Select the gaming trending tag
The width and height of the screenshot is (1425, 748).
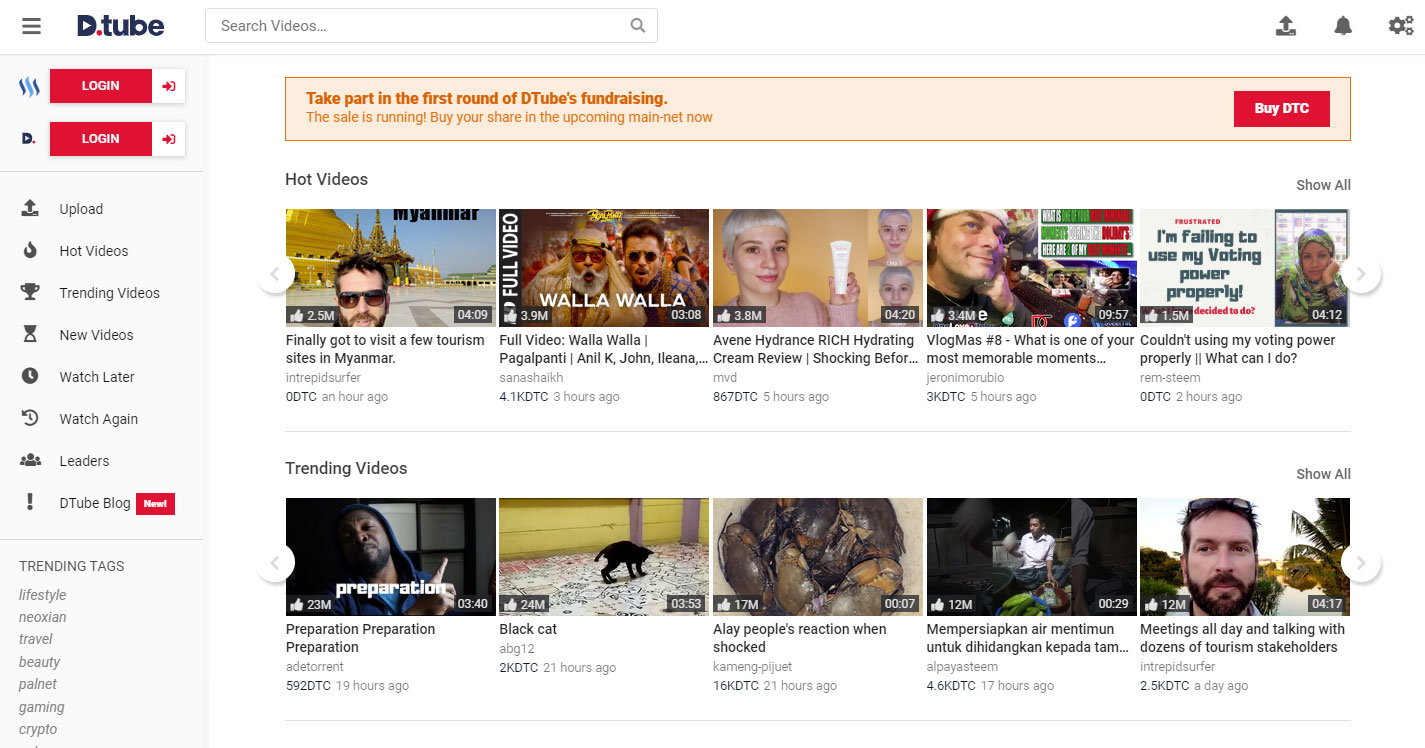coord(42,707)
